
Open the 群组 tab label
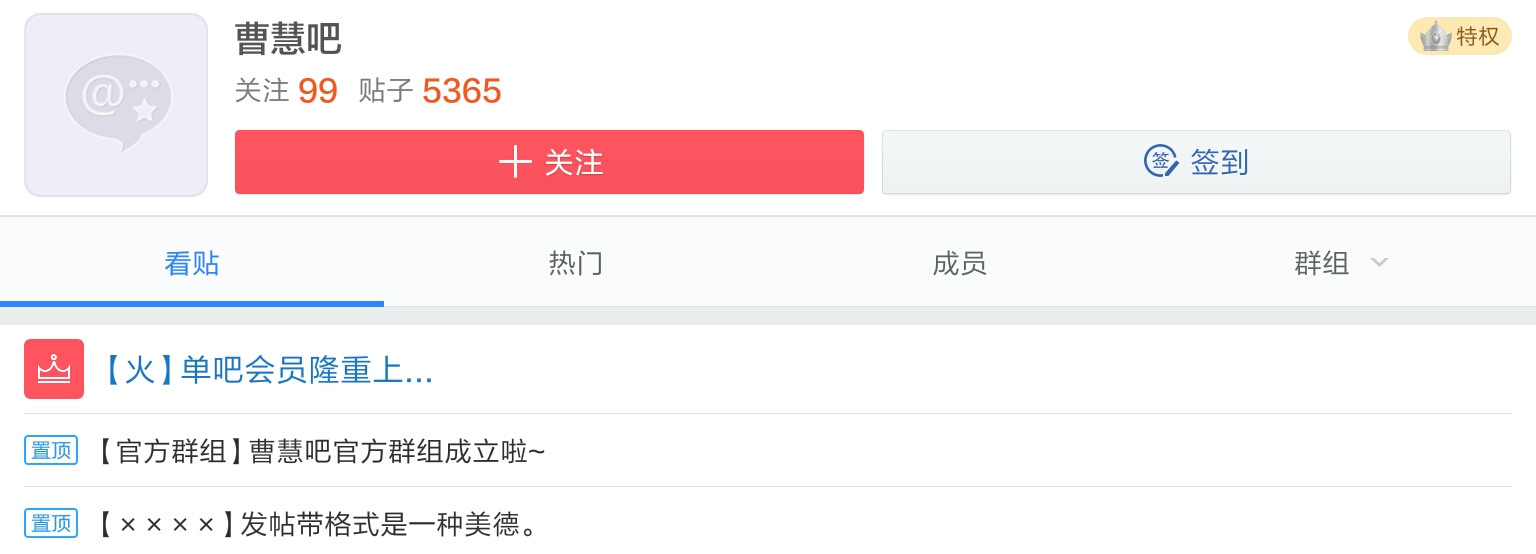click(1322, 264)
